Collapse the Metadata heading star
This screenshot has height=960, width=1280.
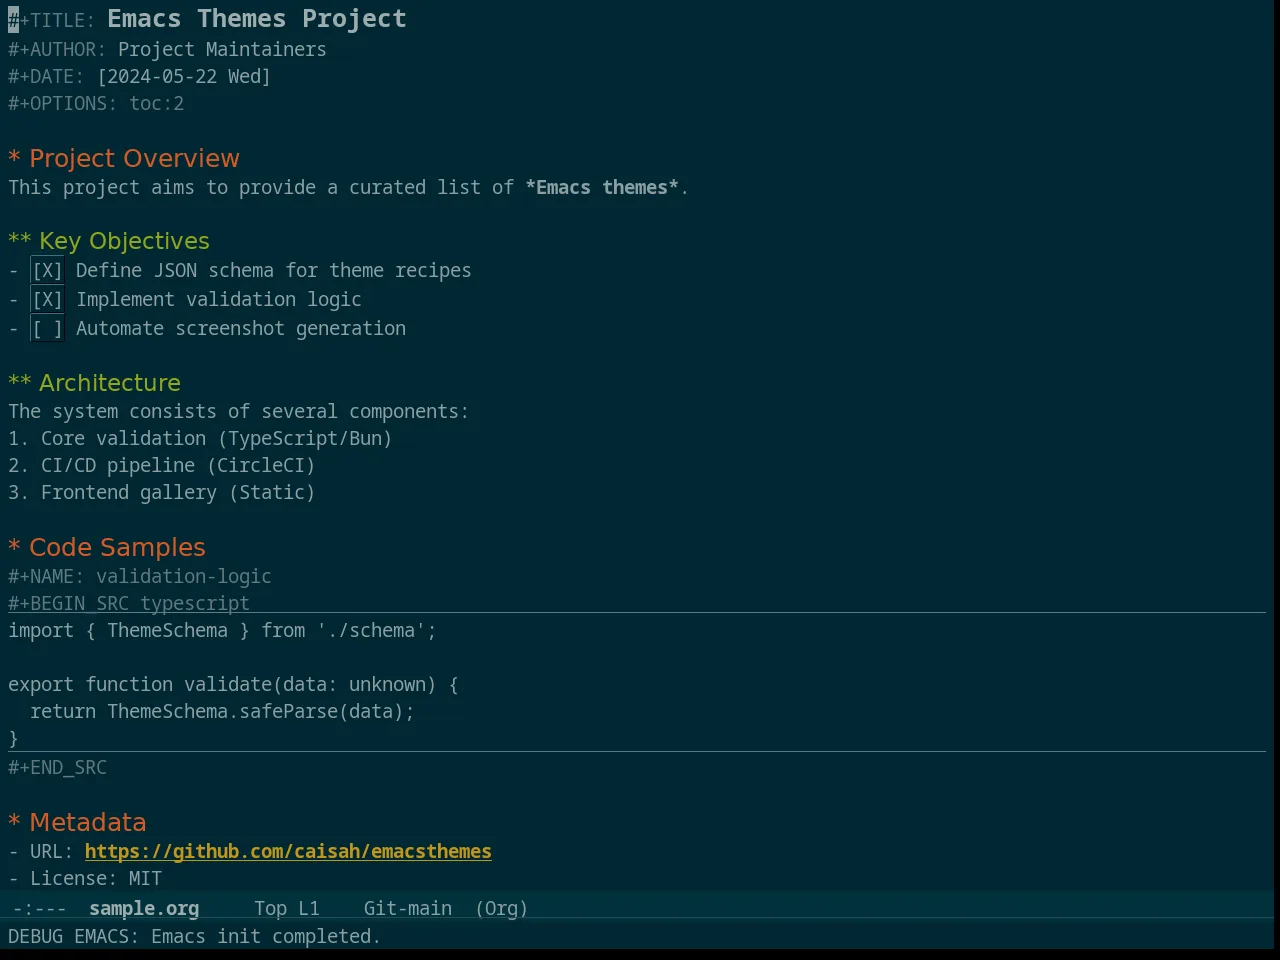(14, 823)
